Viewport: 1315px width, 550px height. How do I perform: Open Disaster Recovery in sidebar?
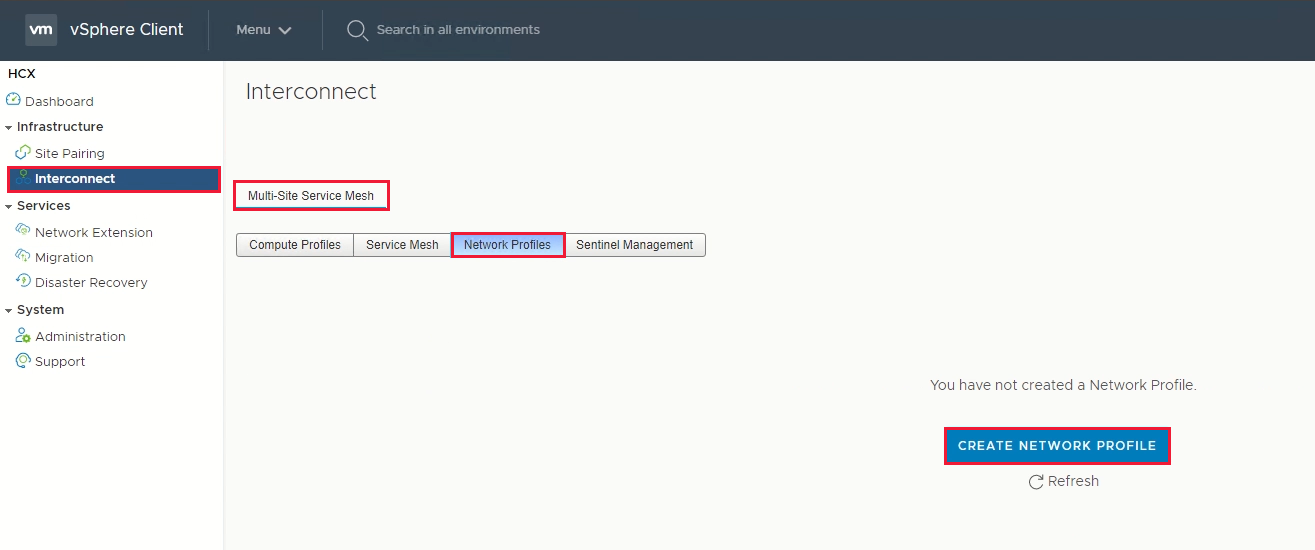[91, 282]
